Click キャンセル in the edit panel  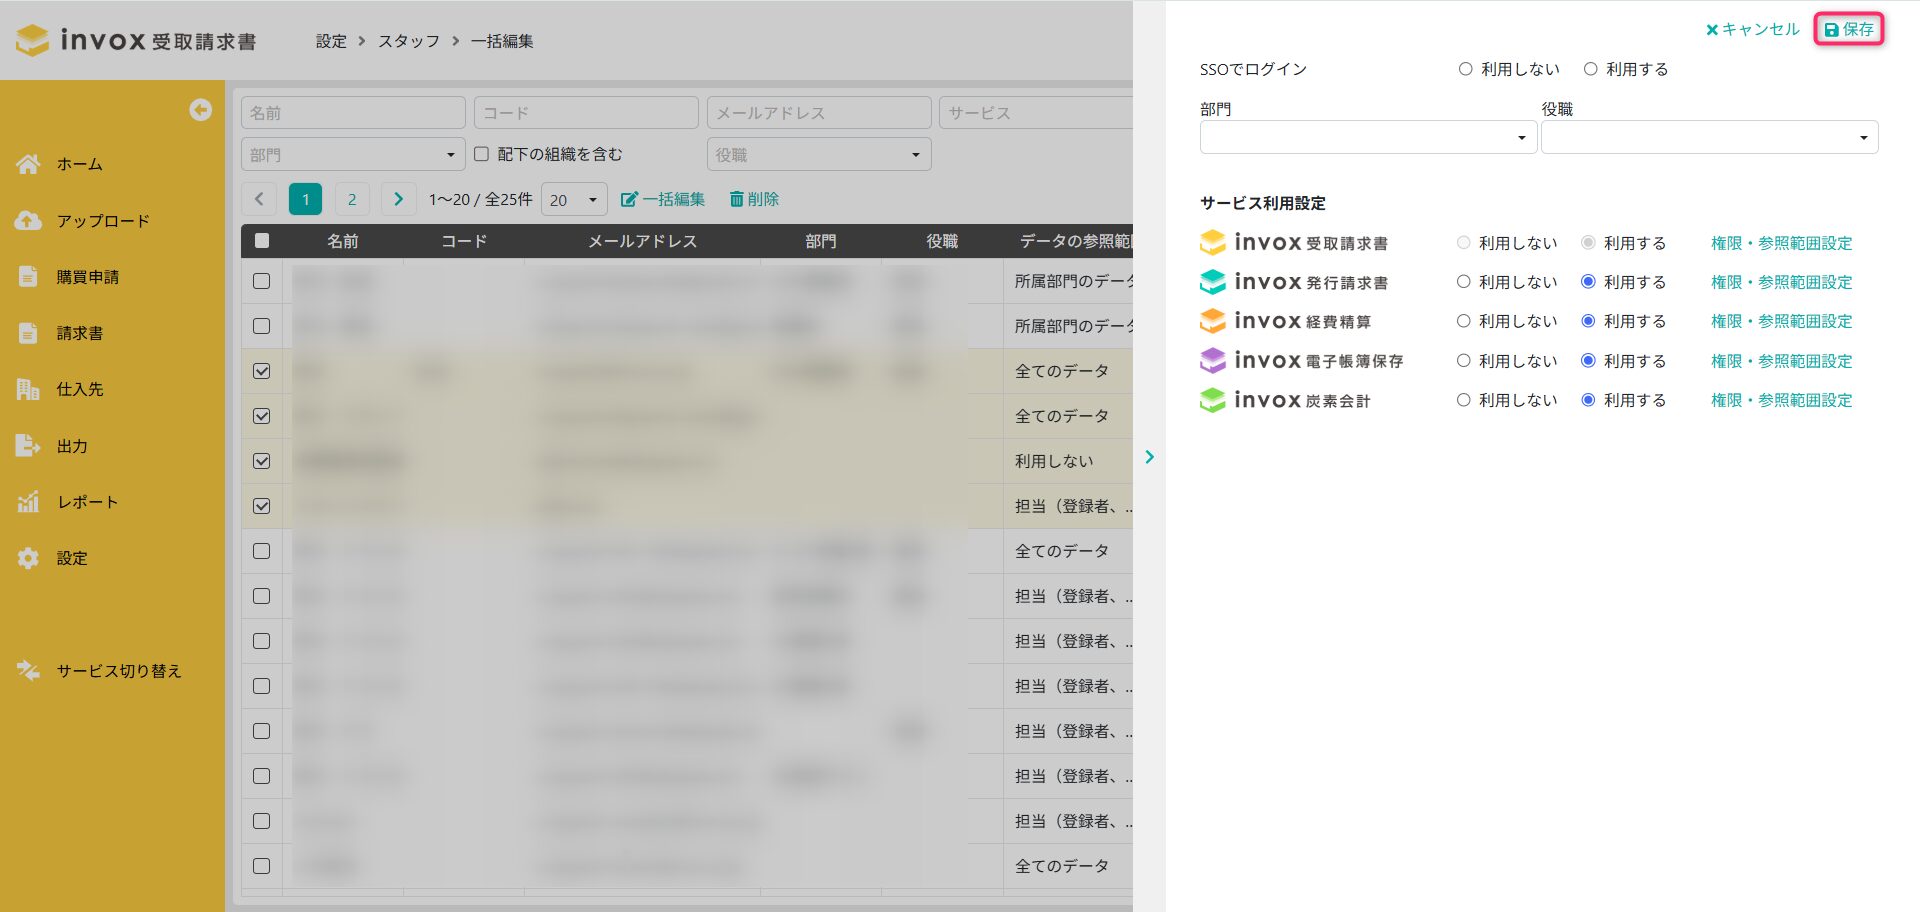coord(1752,29)
